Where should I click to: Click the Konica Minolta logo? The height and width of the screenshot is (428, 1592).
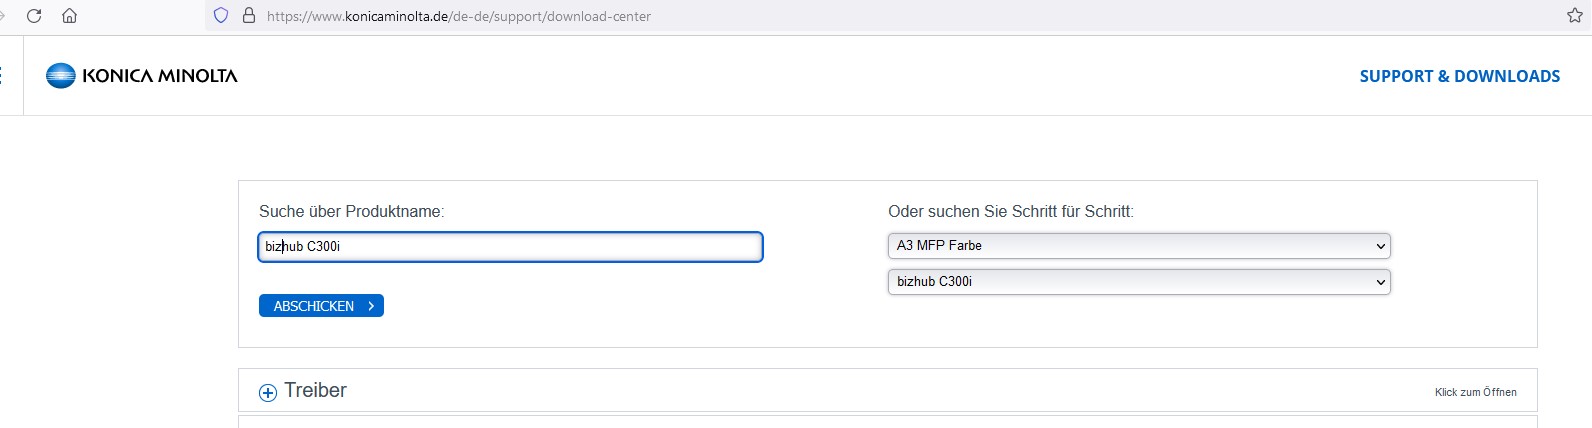click(142, 76)
